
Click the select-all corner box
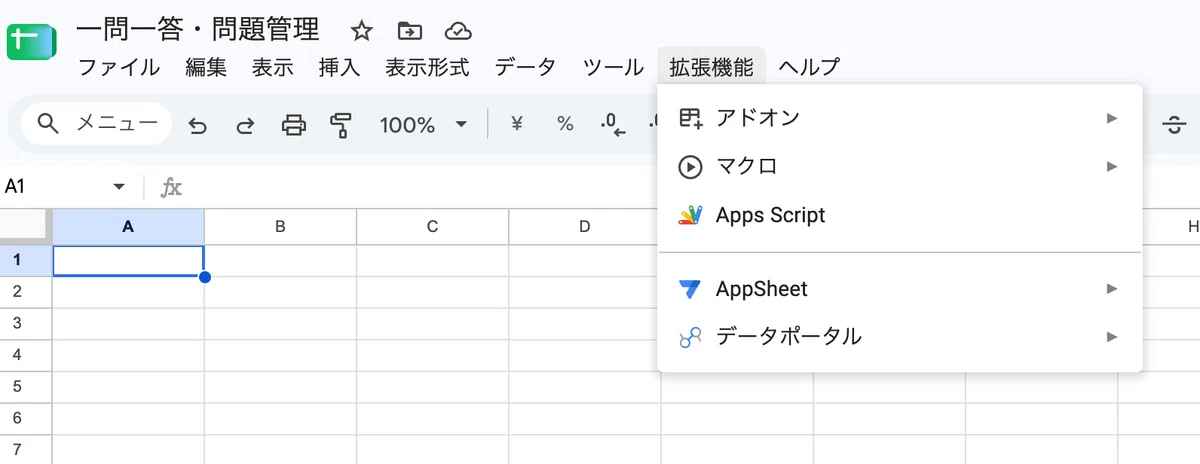(x=26, y=227)
